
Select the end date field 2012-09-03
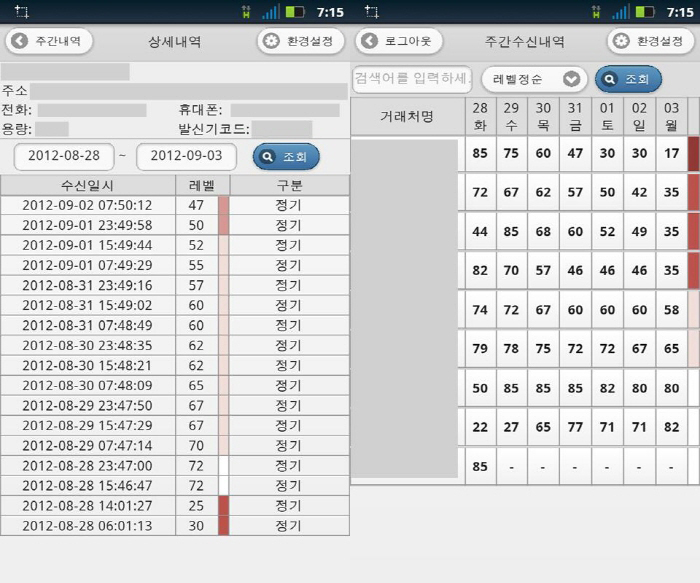click(186, 156)
